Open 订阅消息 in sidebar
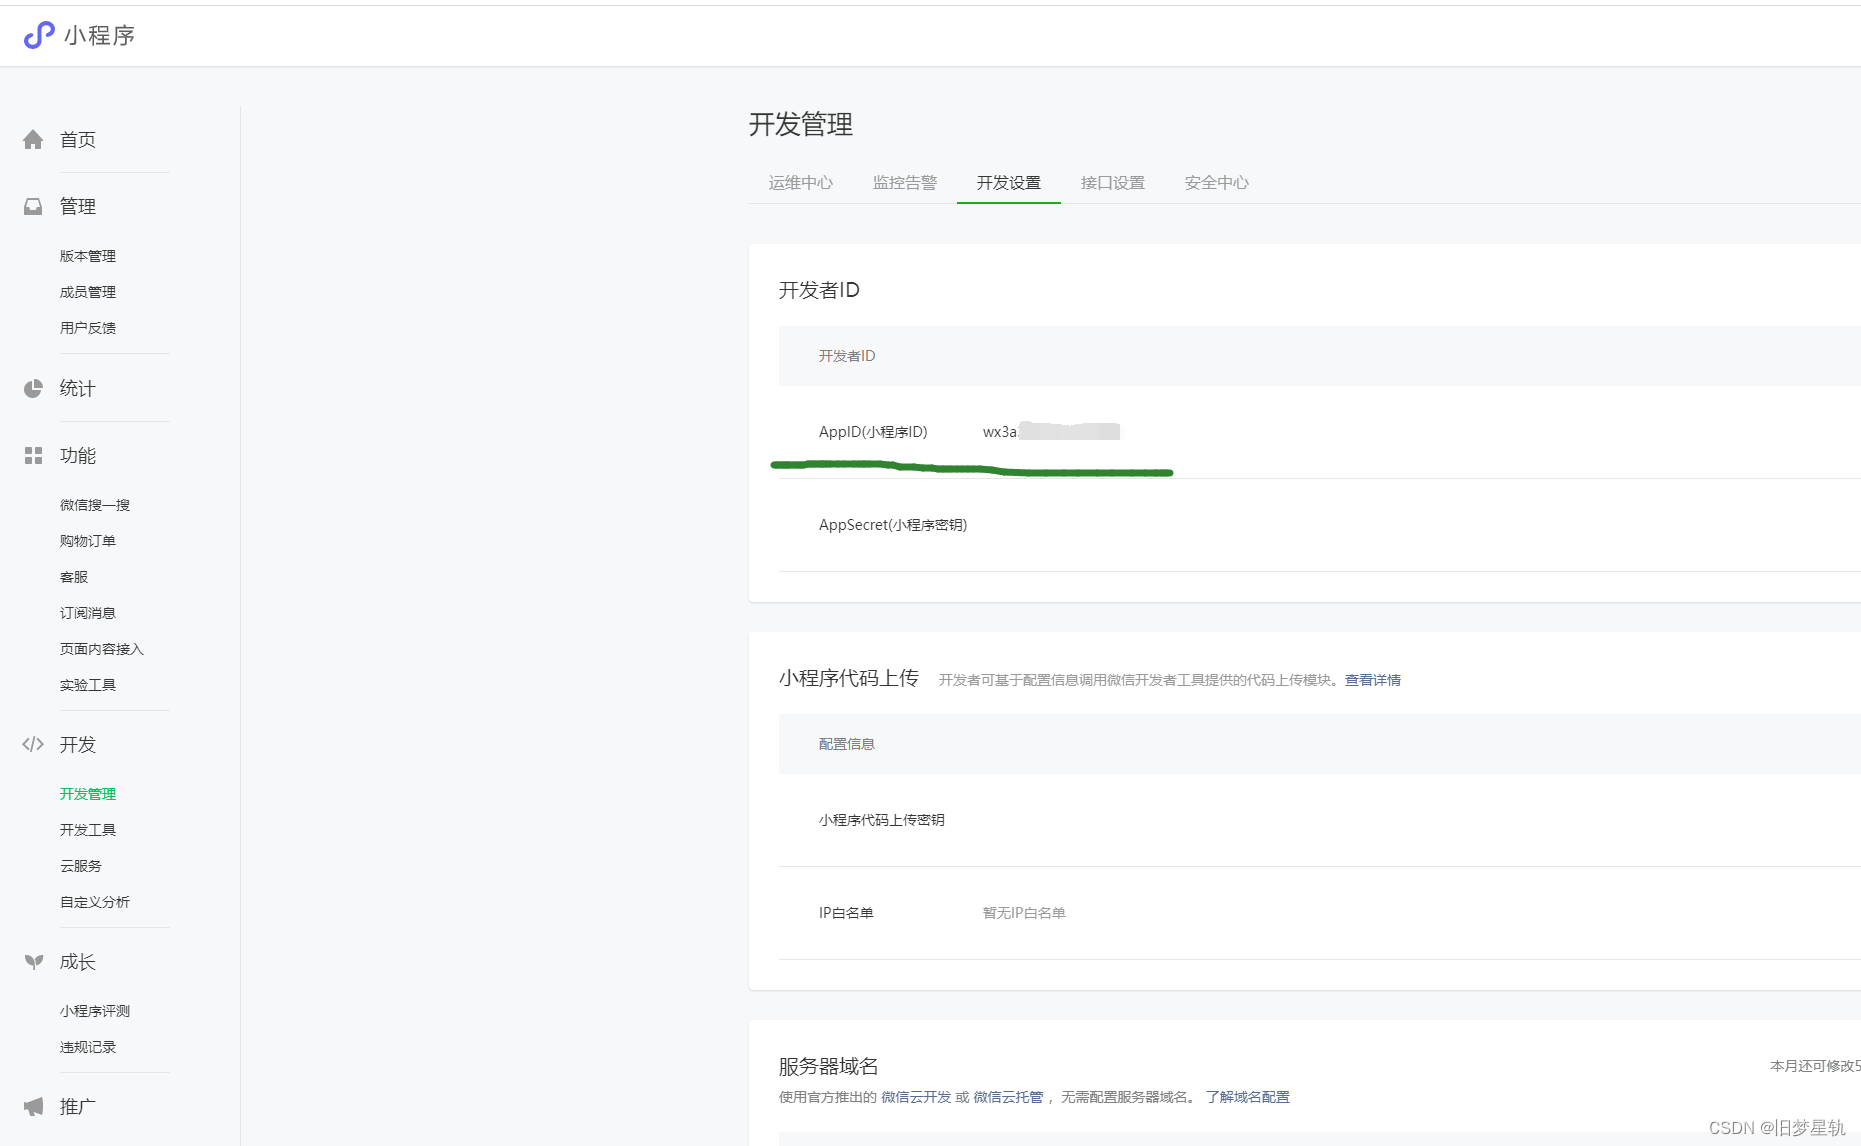The width and height of the screenshot is (1861, 1146). 88,613
